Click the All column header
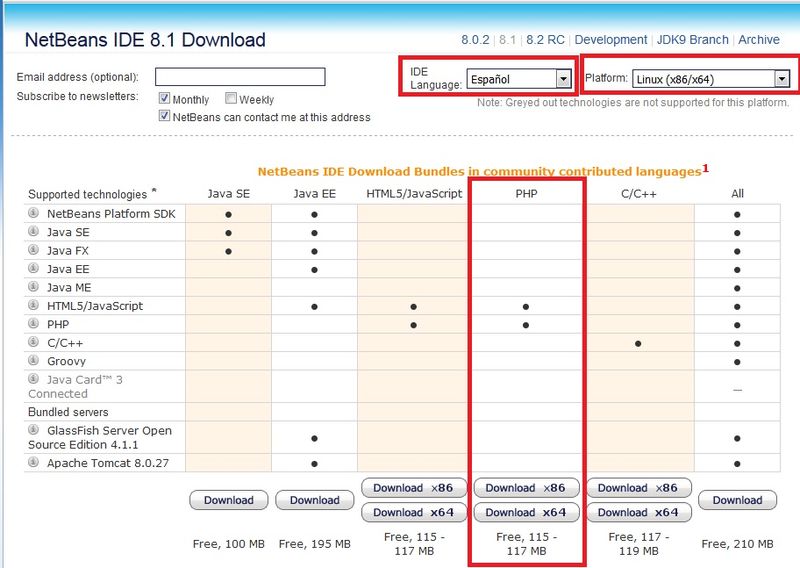Viewport: 800px width, 568px height. click(x=737, y=193)
